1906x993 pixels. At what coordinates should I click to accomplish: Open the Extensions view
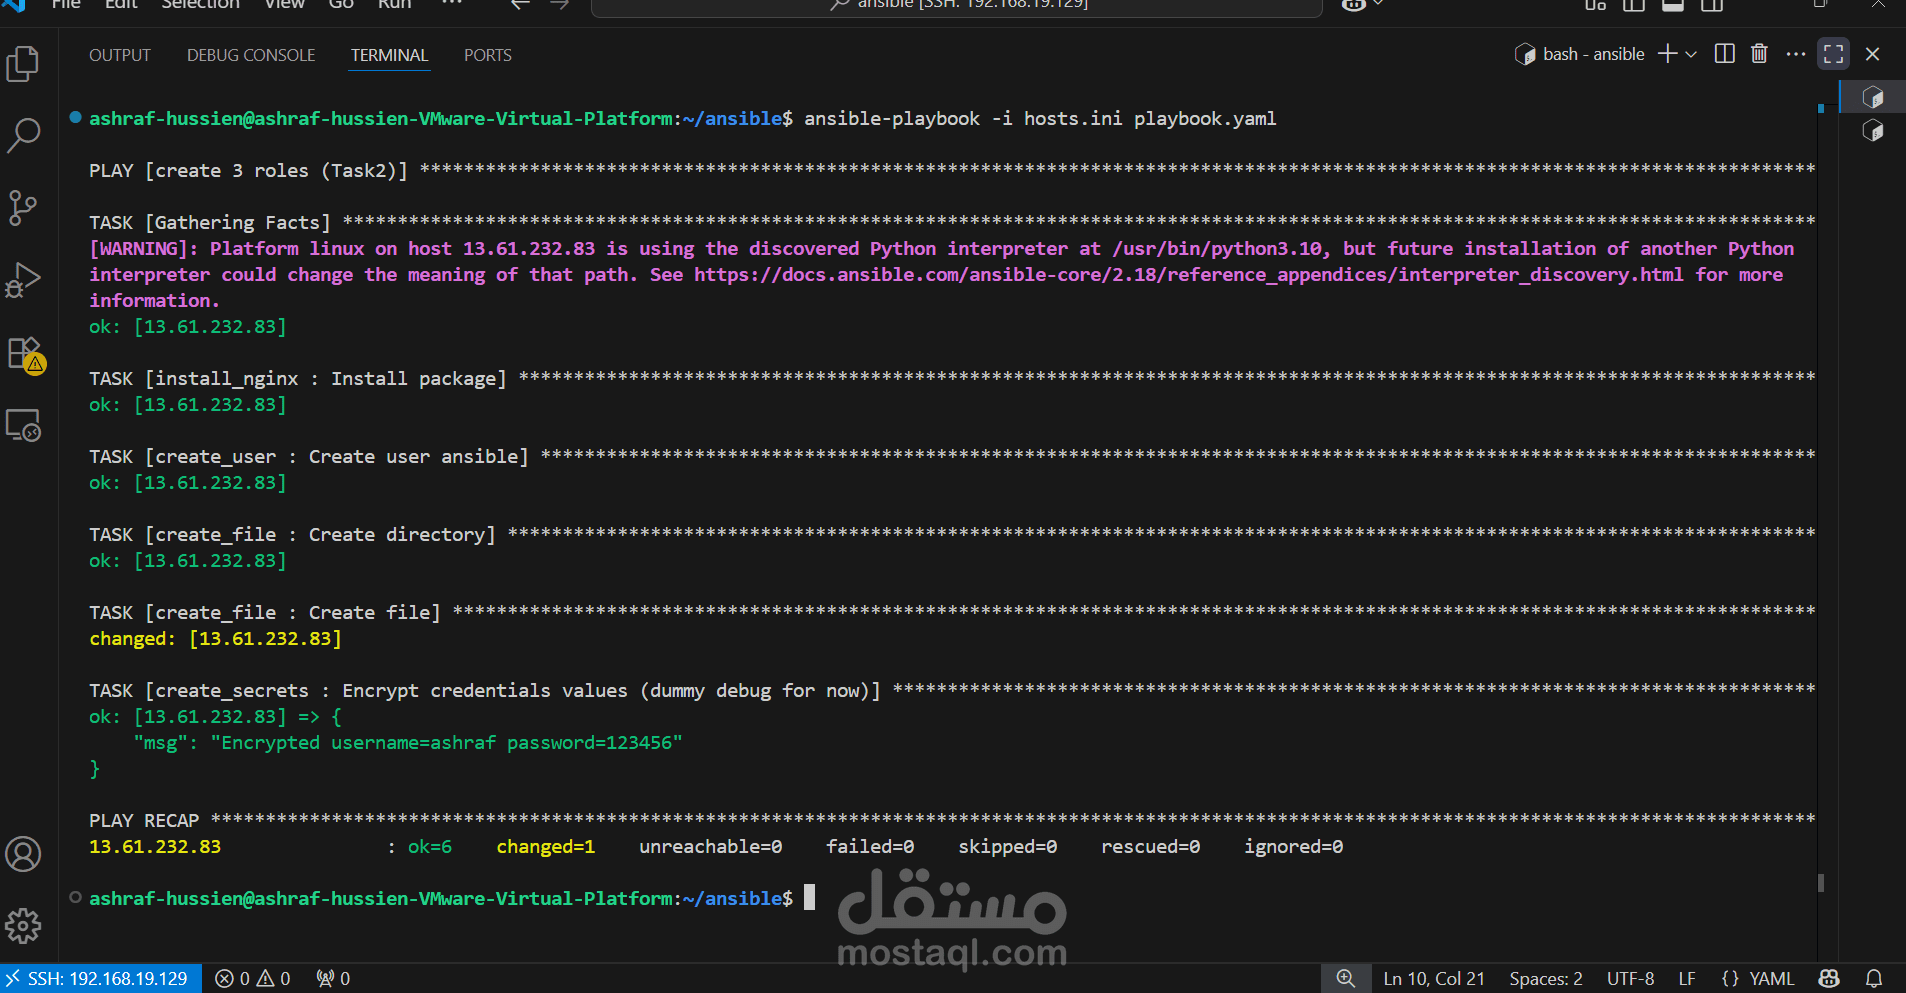point(23,353)
